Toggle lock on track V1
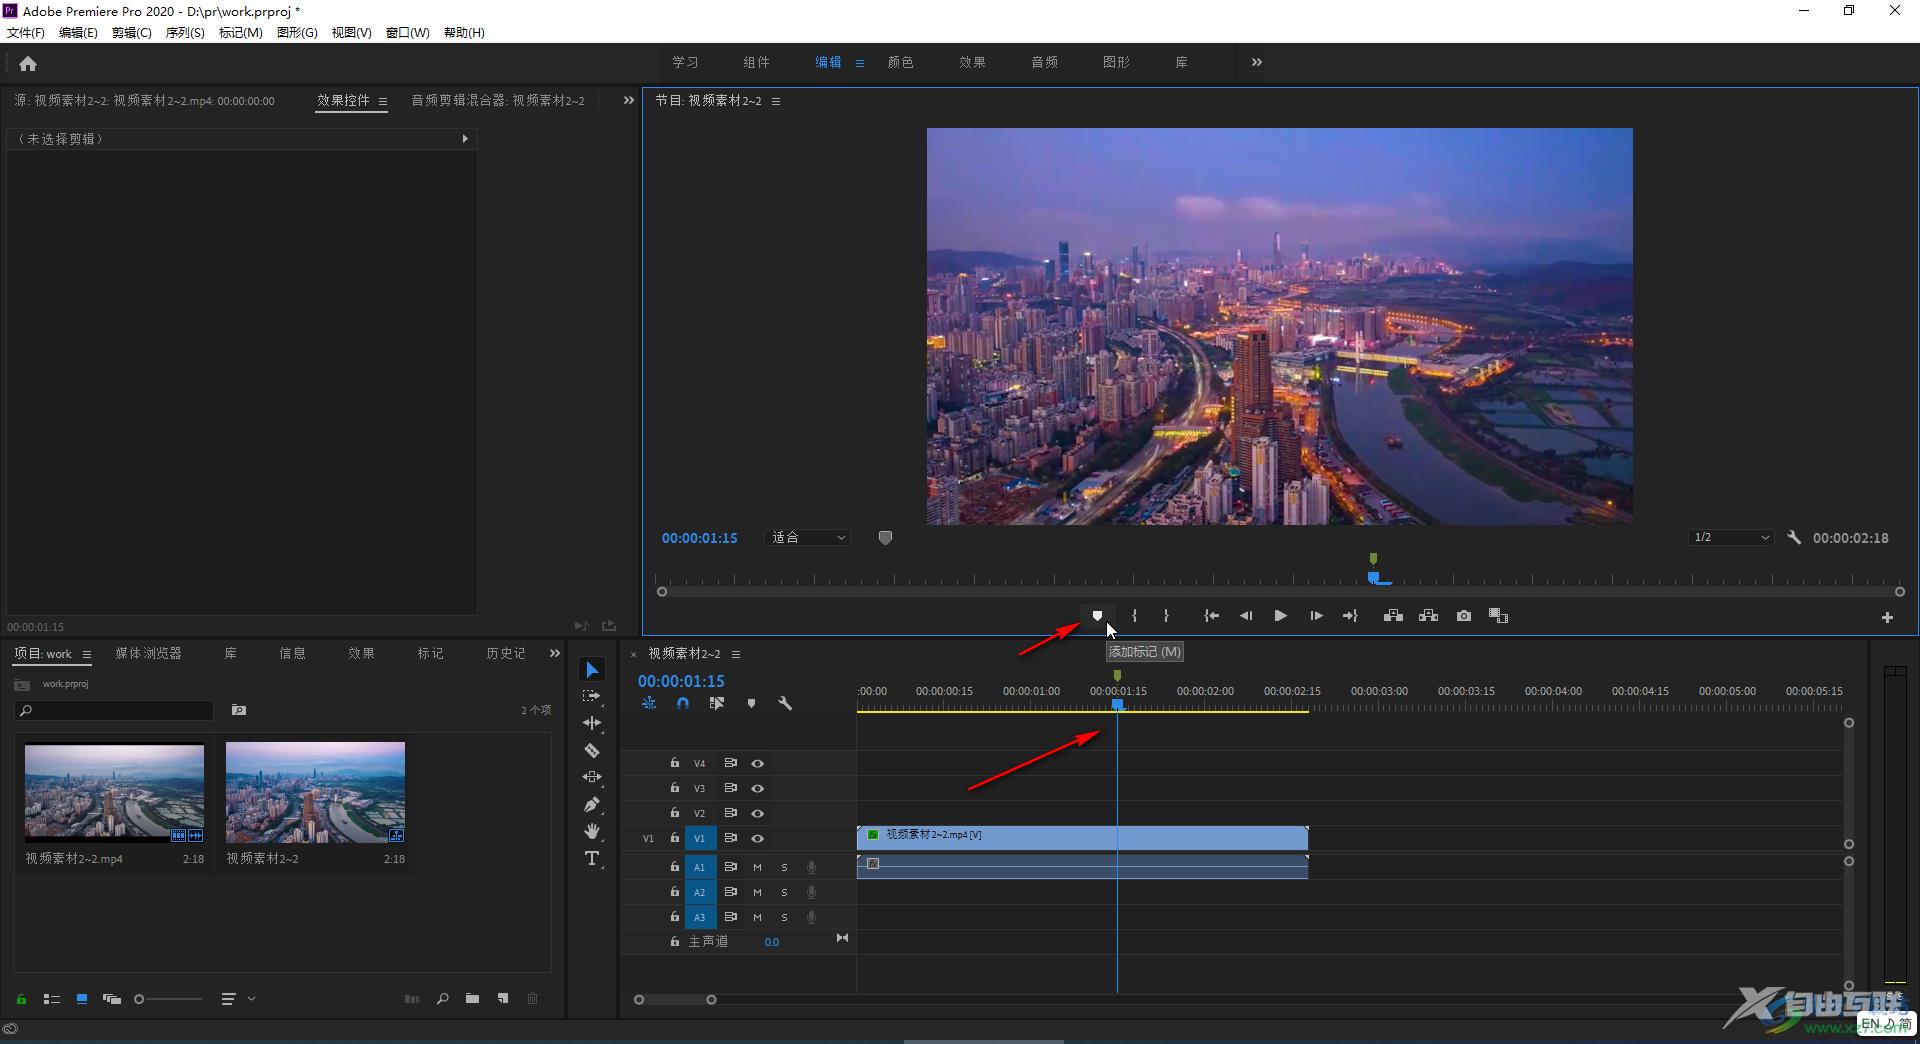Screen dimensions: 1920x1044 [675, 838]
